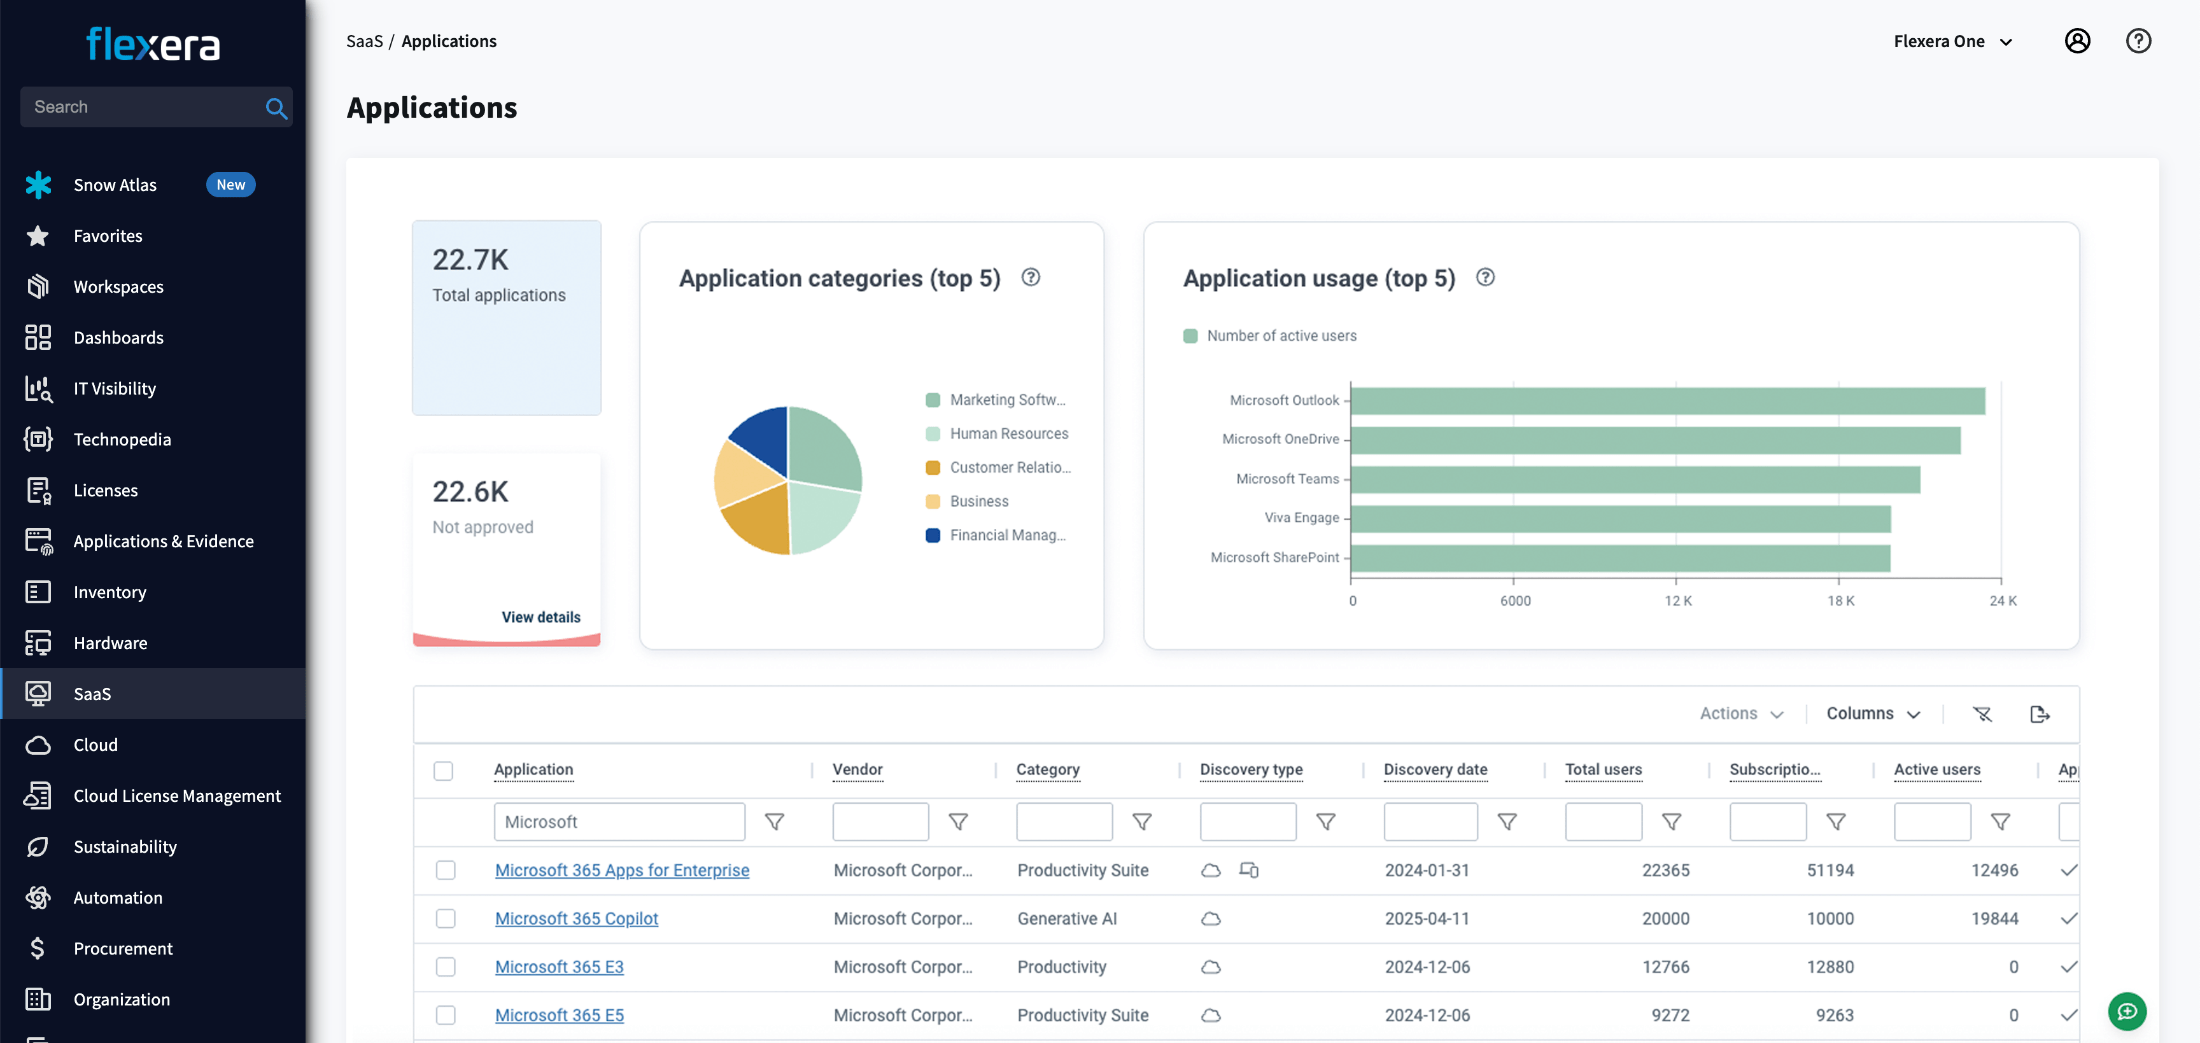Image resolution: width=2200 pixels, height=1043 pixels.
Task: Open Microsoft 365 Apps for Enterprise link
Action: (x=622, y=871)
